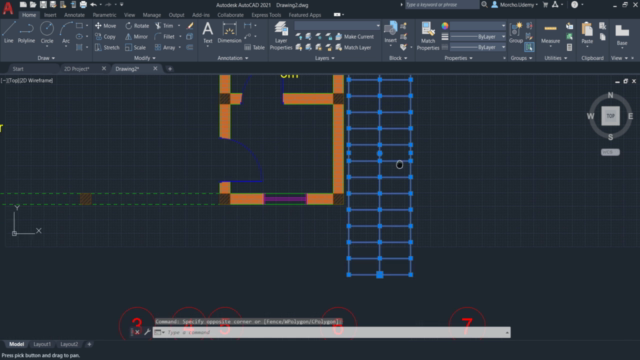Switch to the 2D Project drawing tab
This screenshot has width=640, height=360.
click(x=76, y=69)
